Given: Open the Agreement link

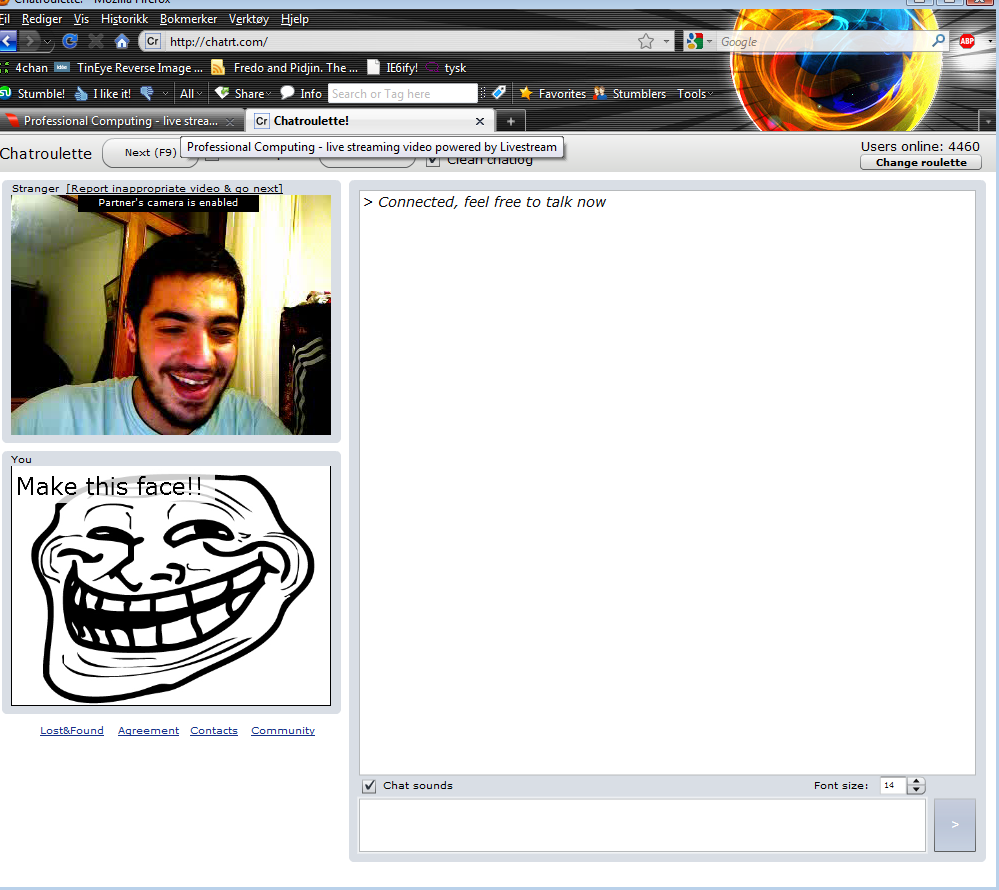Looking at the screenshot, I should click(148, 731).
